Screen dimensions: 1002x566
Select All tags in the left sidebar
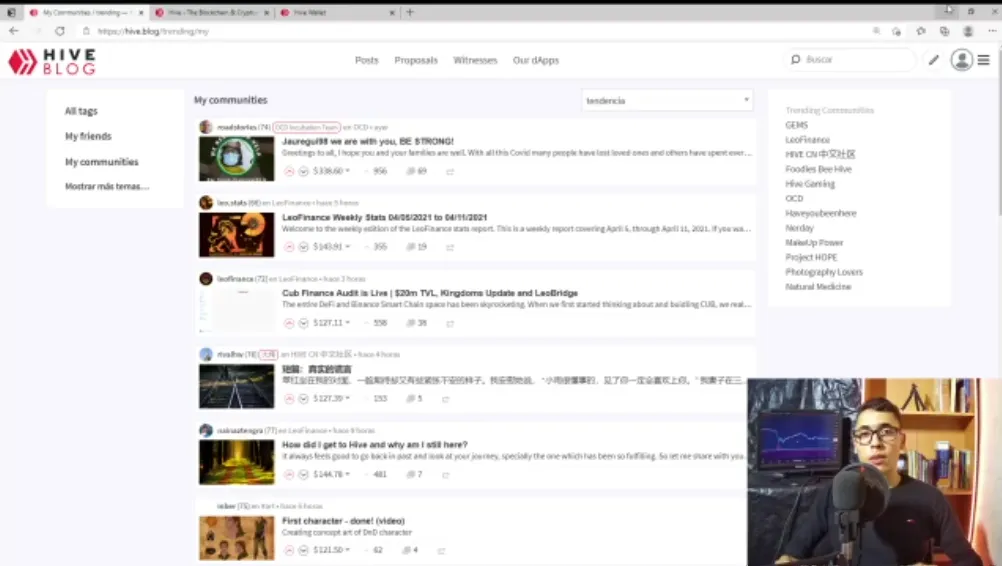point(81,111)
